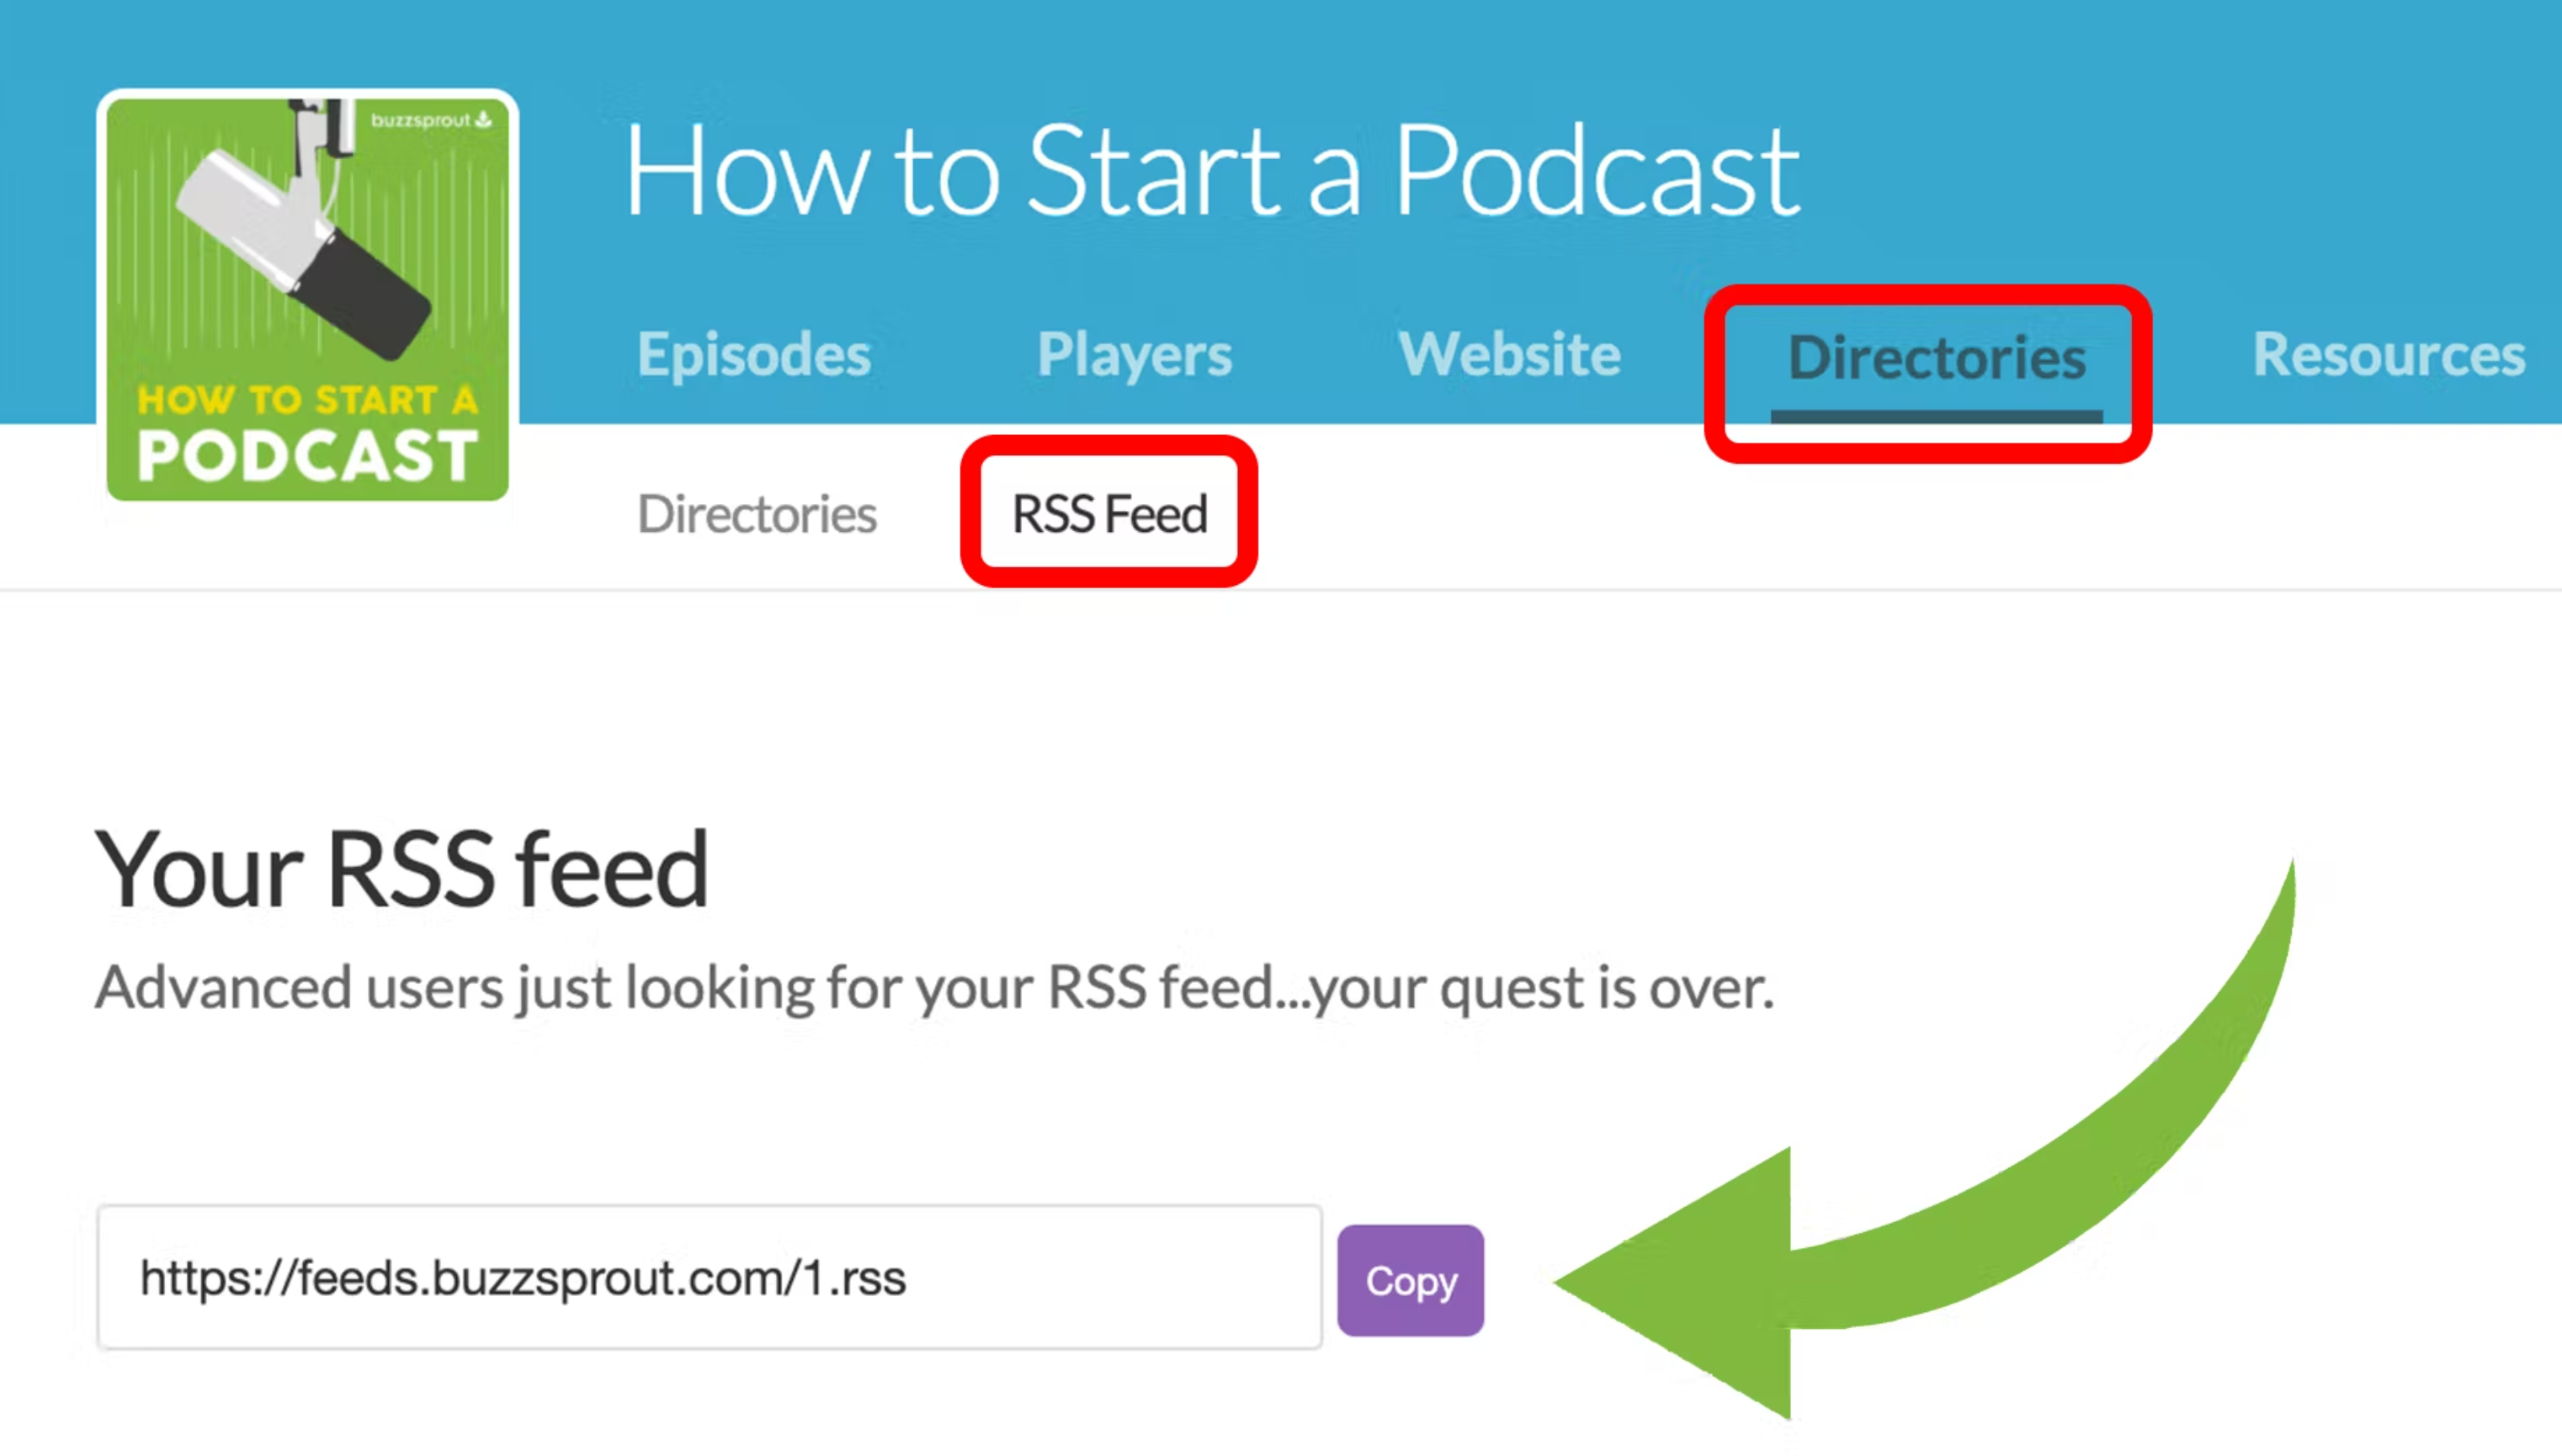2562x1456 pixels.
Task: Click the Directories sub-tab link
Action: tap(757, 513)
